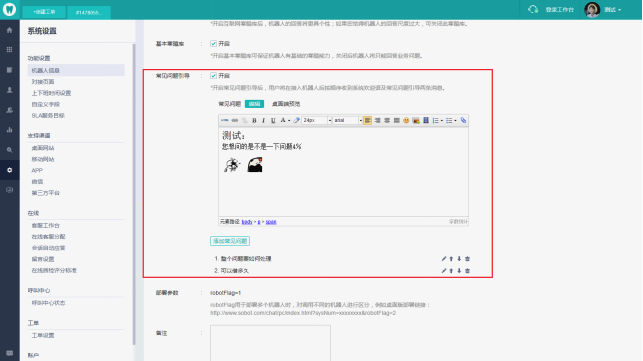Select the settings gear sidebar icon
Image resolution: width=643 pixels, height=361 pixels.
(9, 170)
